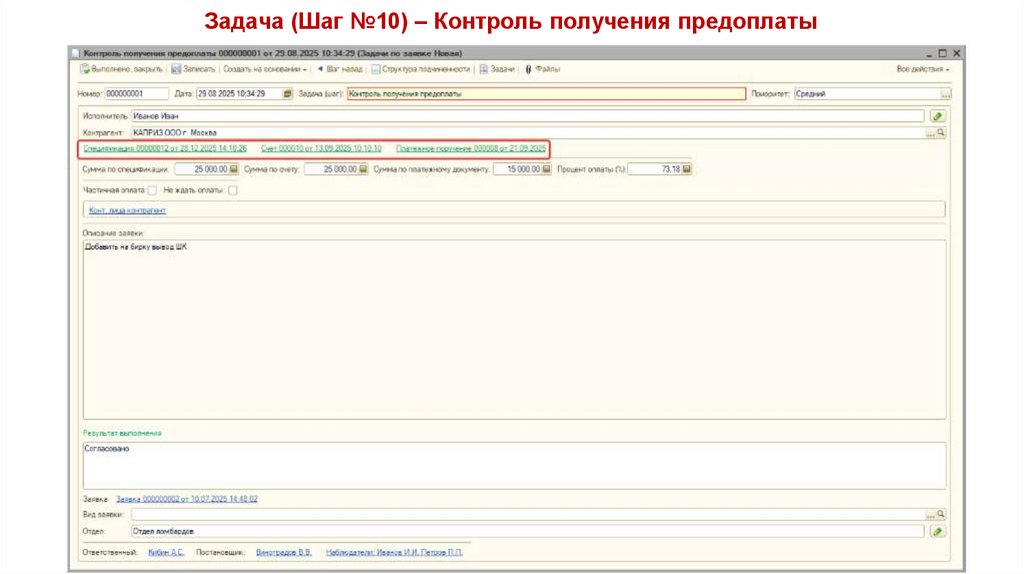Open the 'Контрагент' ellipsis select button
This screenshot has width=1024, height=574.
[930, 133]
